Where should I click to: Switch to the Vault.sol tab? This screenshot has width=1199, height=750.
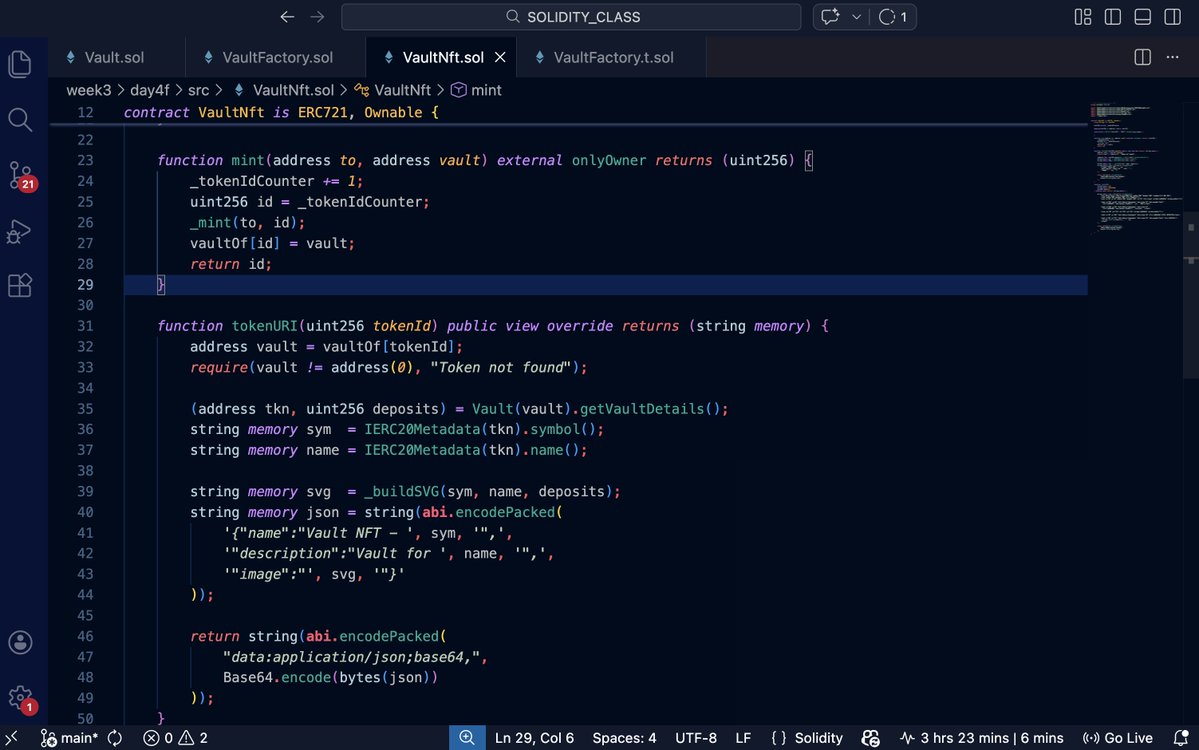(x=114, y=57)
